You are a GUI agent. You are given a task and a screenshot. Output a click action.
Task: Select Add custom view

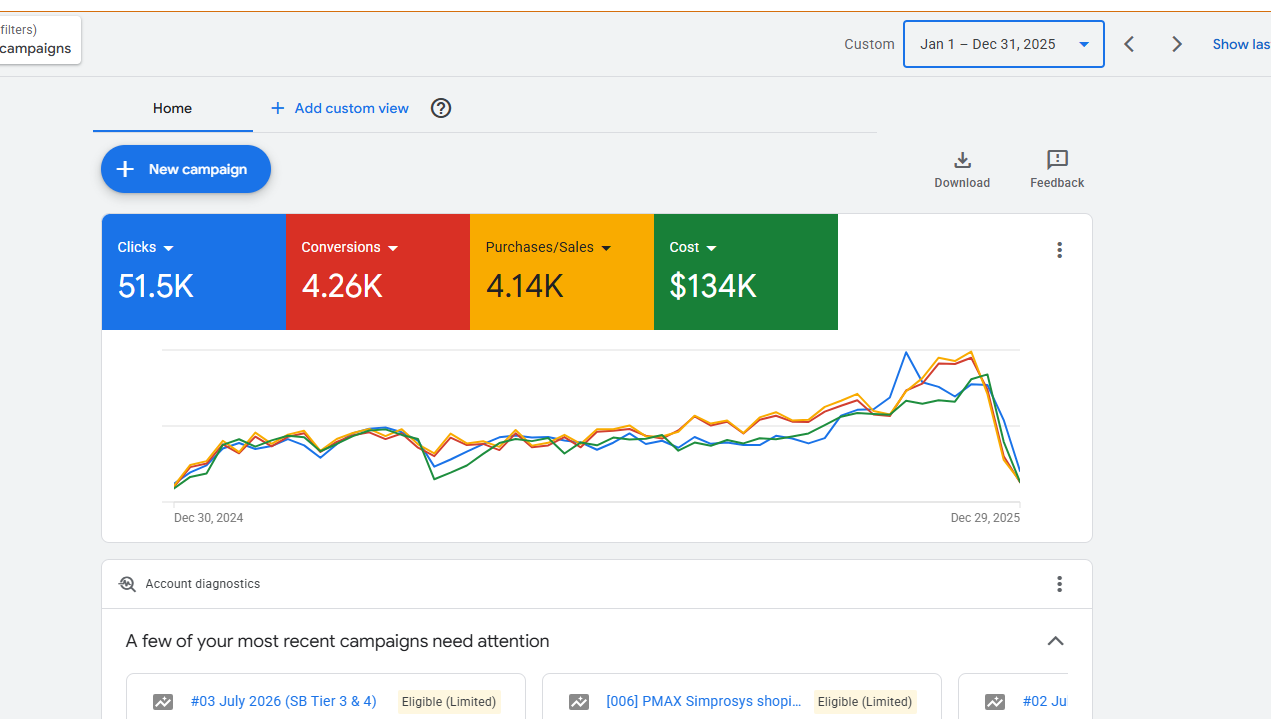[x=340, y=108]
